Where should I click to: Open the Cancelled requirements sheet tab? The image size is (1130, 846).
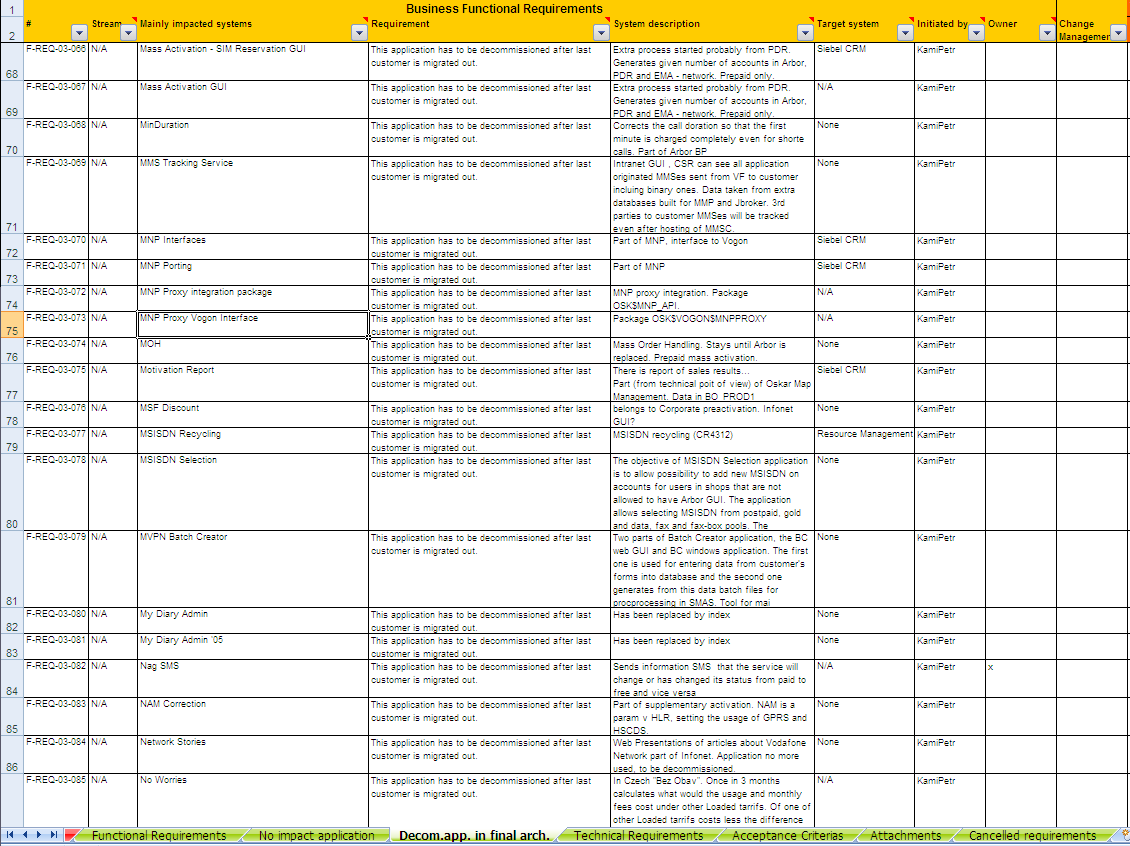[1032, 836]
